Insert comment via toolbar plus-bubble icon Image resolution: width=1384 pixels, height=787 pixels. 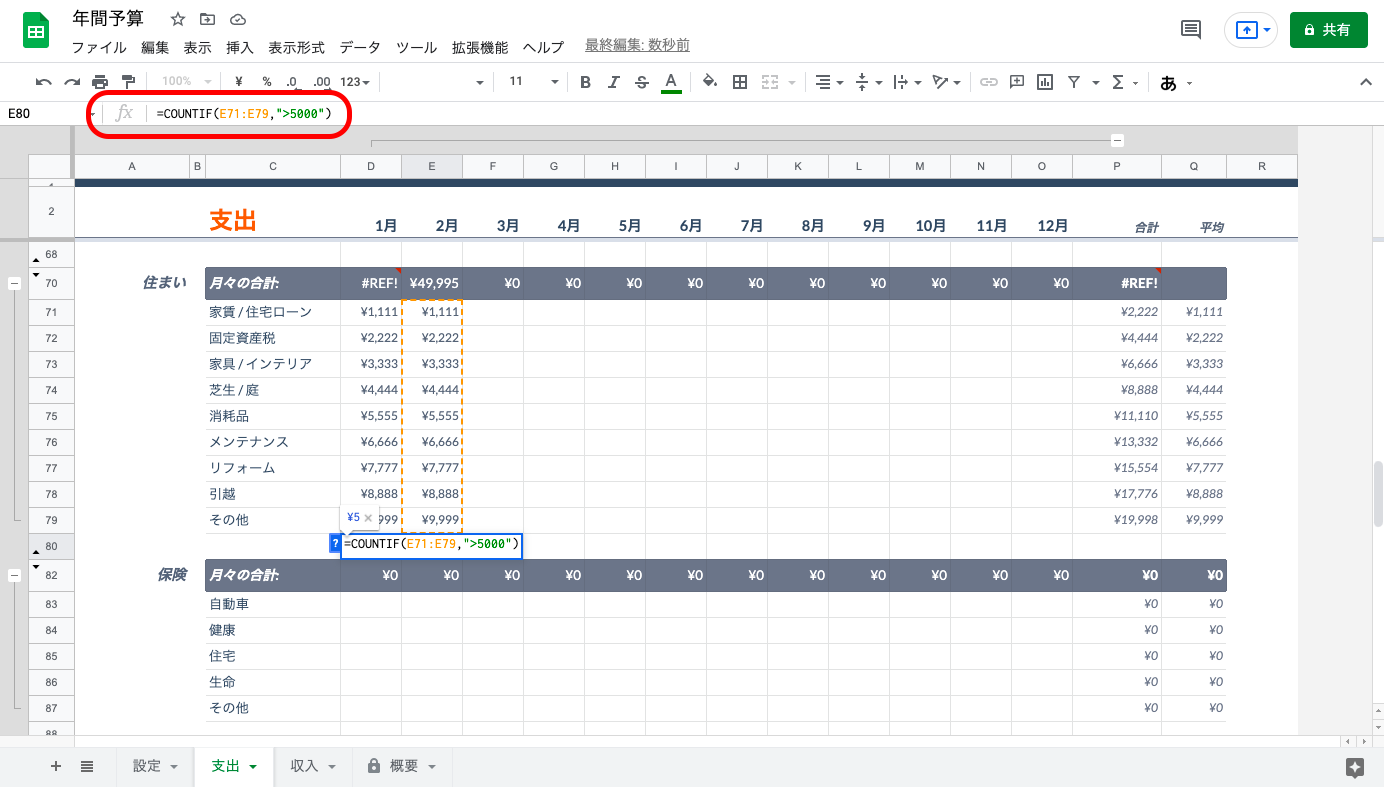tap(1017, 82)
